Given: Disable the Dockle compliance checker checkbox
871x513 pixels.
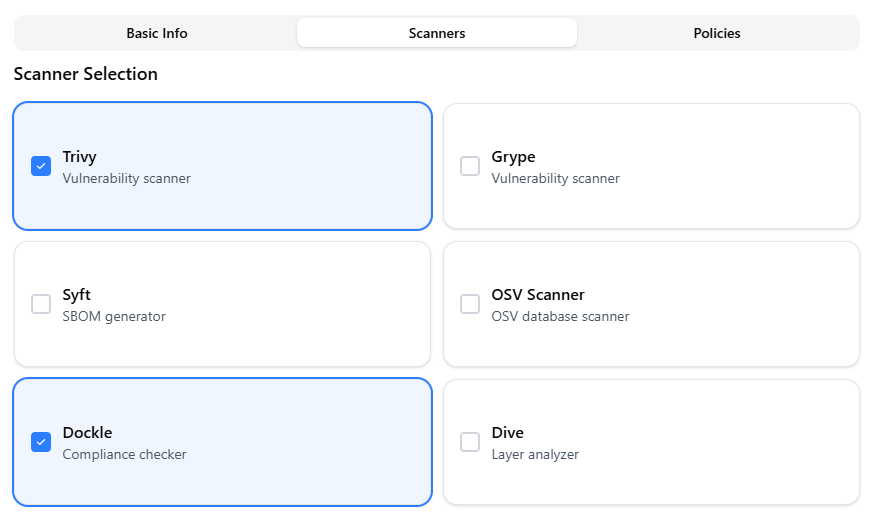Looking at the screenshot, I should click(x=41, y=442).
